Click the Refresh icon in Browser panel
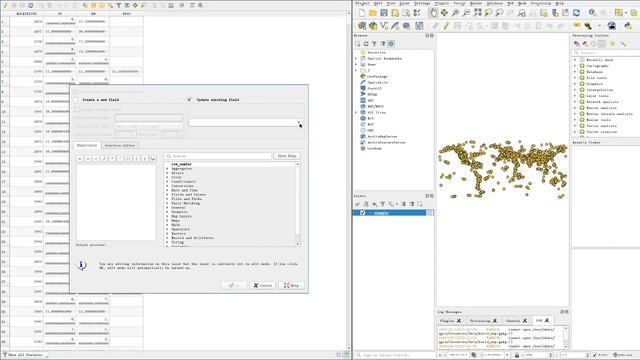Viewport: 640px width, 360px height. pyautogui.click(x=366, y=44)
